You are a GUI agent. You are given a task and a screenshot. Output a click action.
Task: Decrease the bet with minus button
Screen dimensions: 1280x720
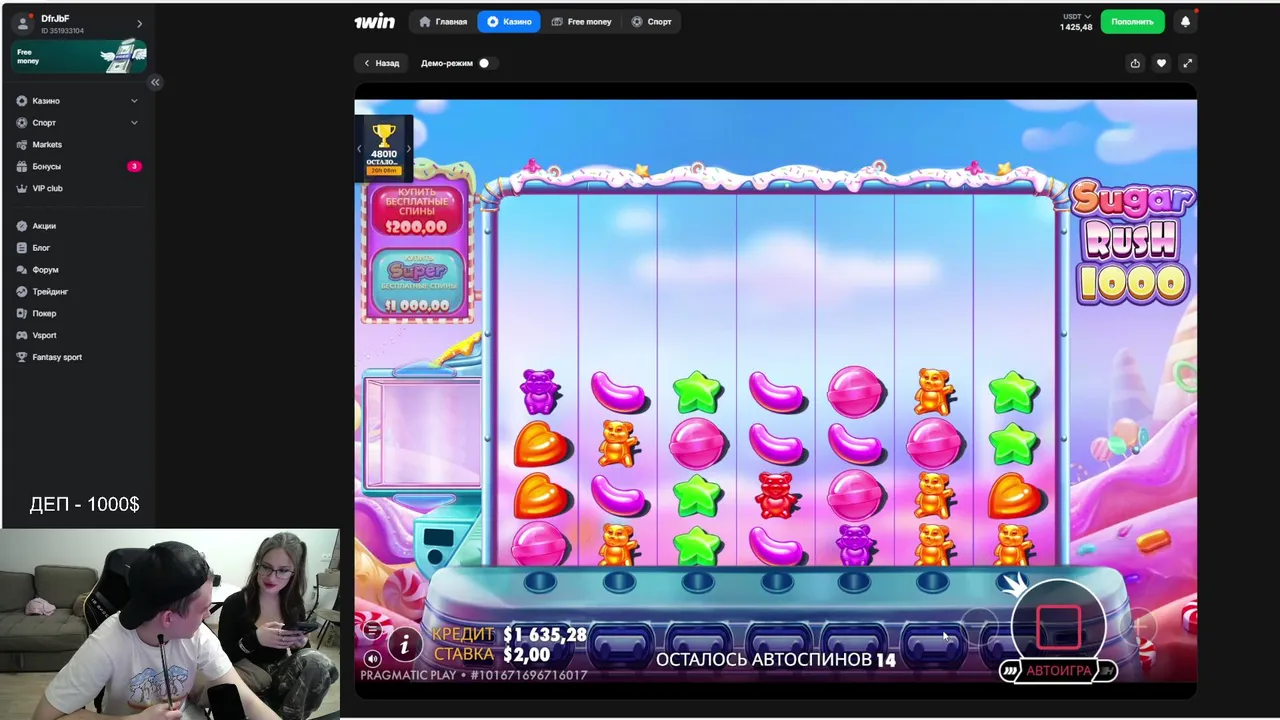978,626
